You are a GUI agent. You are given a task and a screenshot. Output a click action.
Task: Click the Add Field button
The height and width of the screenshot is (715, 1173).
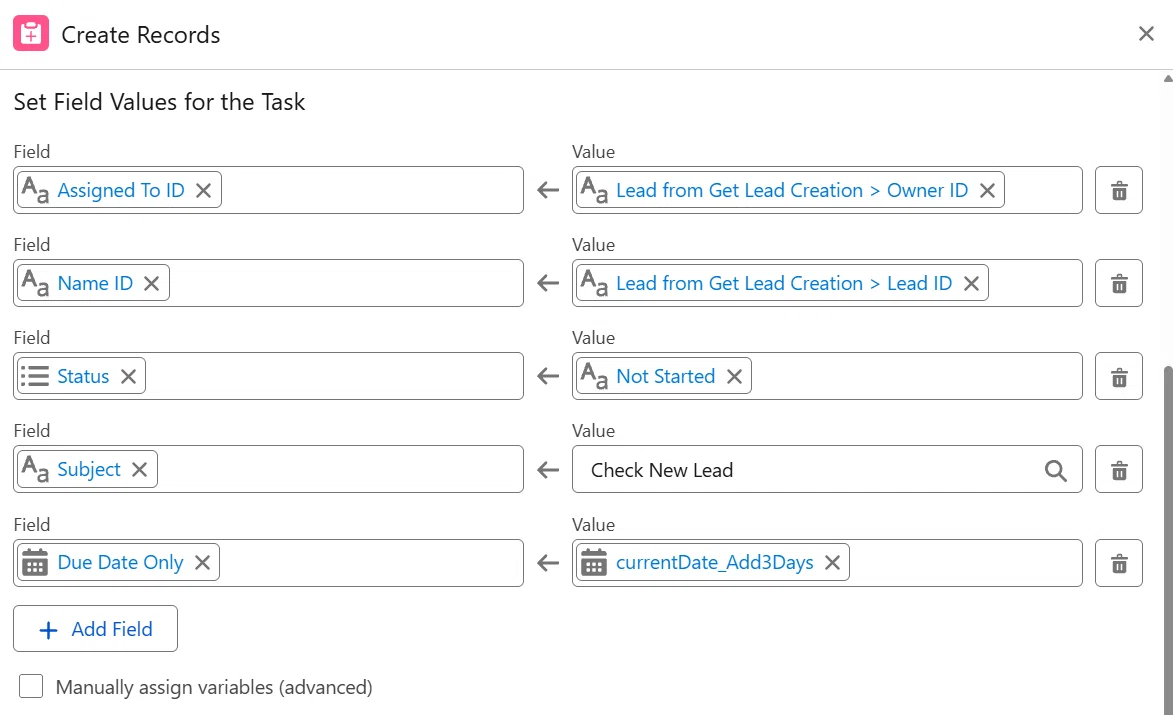click(95, 629)
